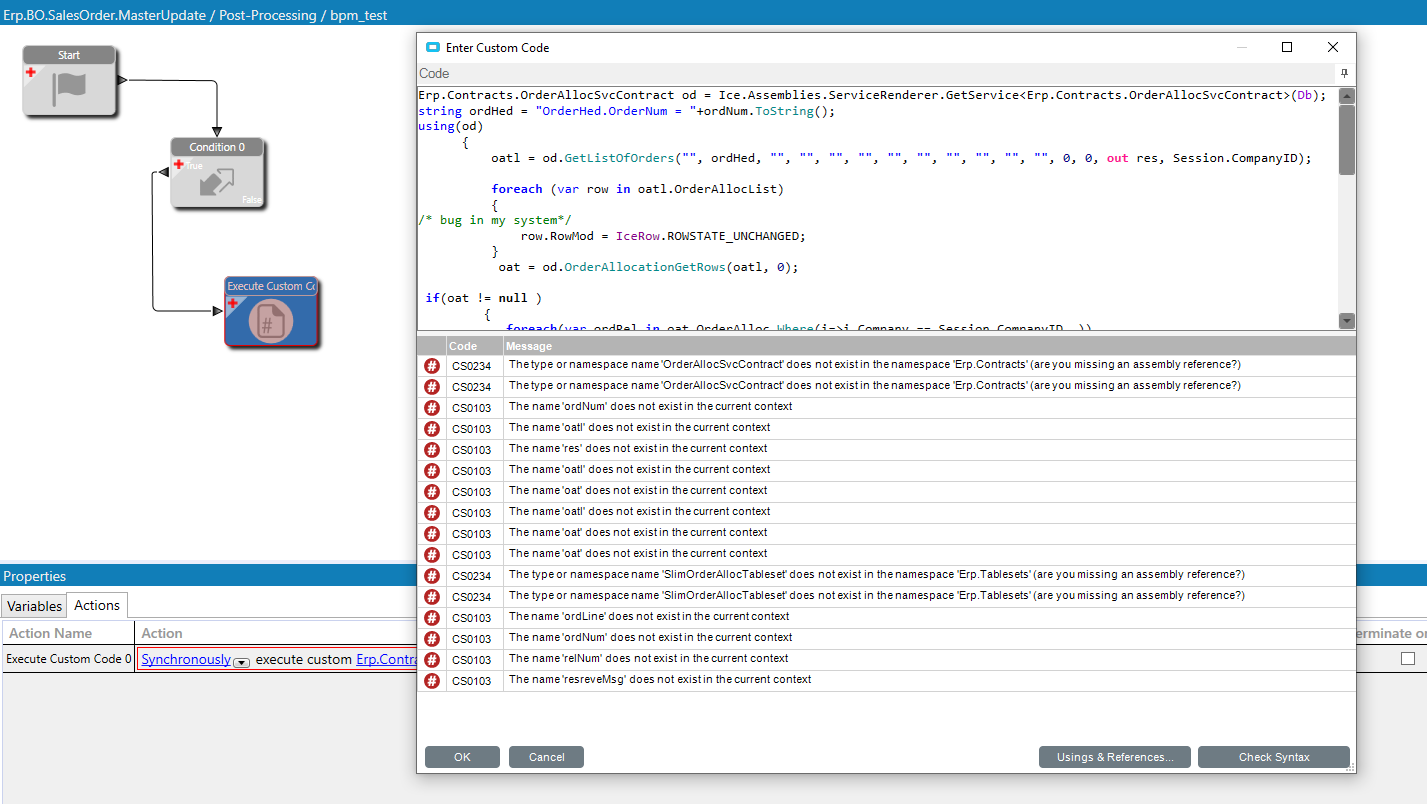Switch to the Actions tab

click(x=97, y=605)
